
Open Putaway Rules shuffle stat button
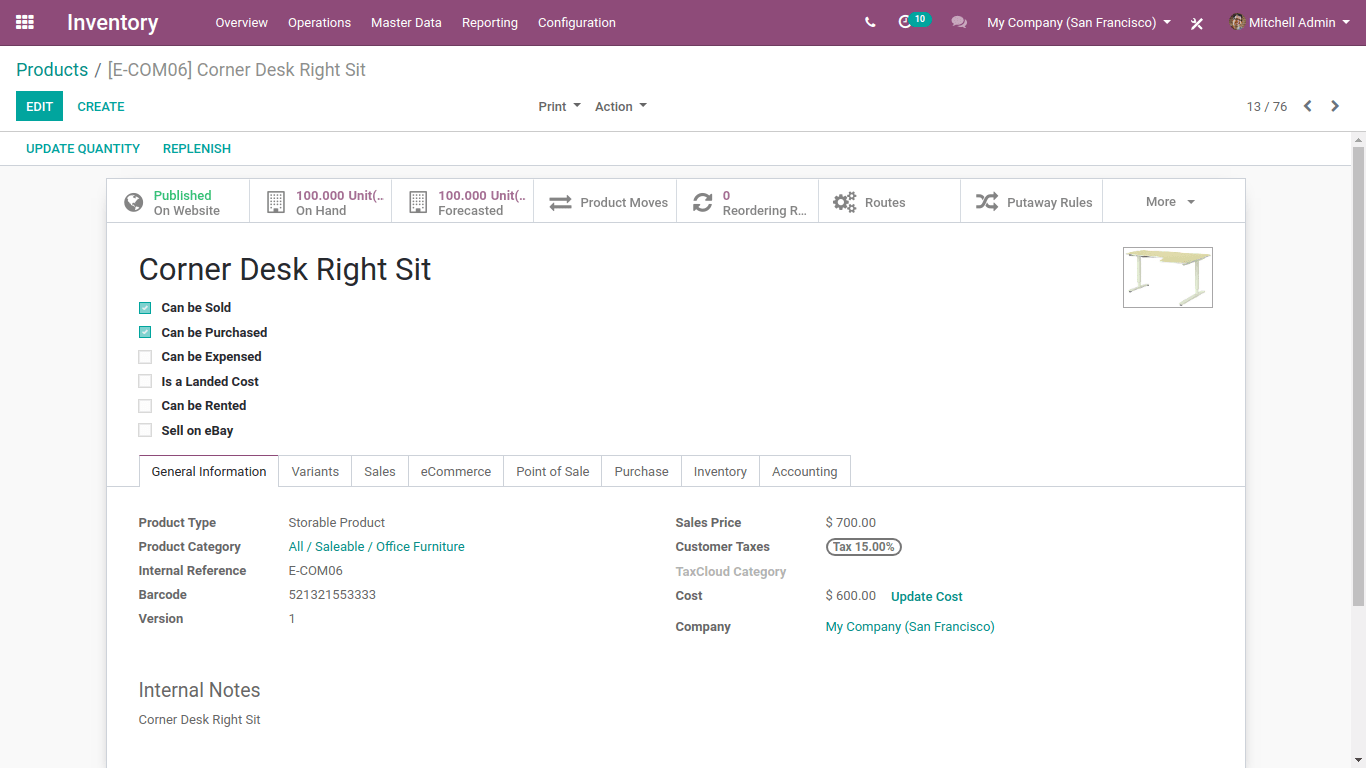tap(1031, 201)
